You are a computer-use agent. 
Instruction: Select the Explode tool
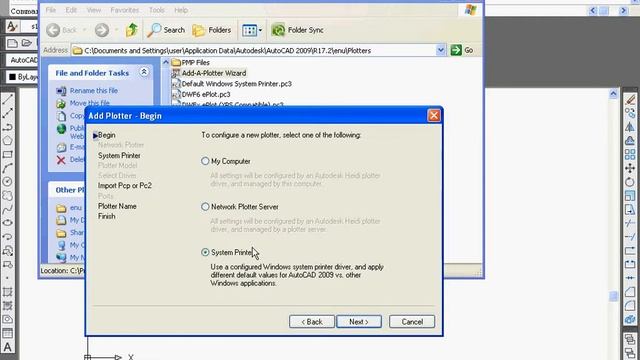point(630,319)
